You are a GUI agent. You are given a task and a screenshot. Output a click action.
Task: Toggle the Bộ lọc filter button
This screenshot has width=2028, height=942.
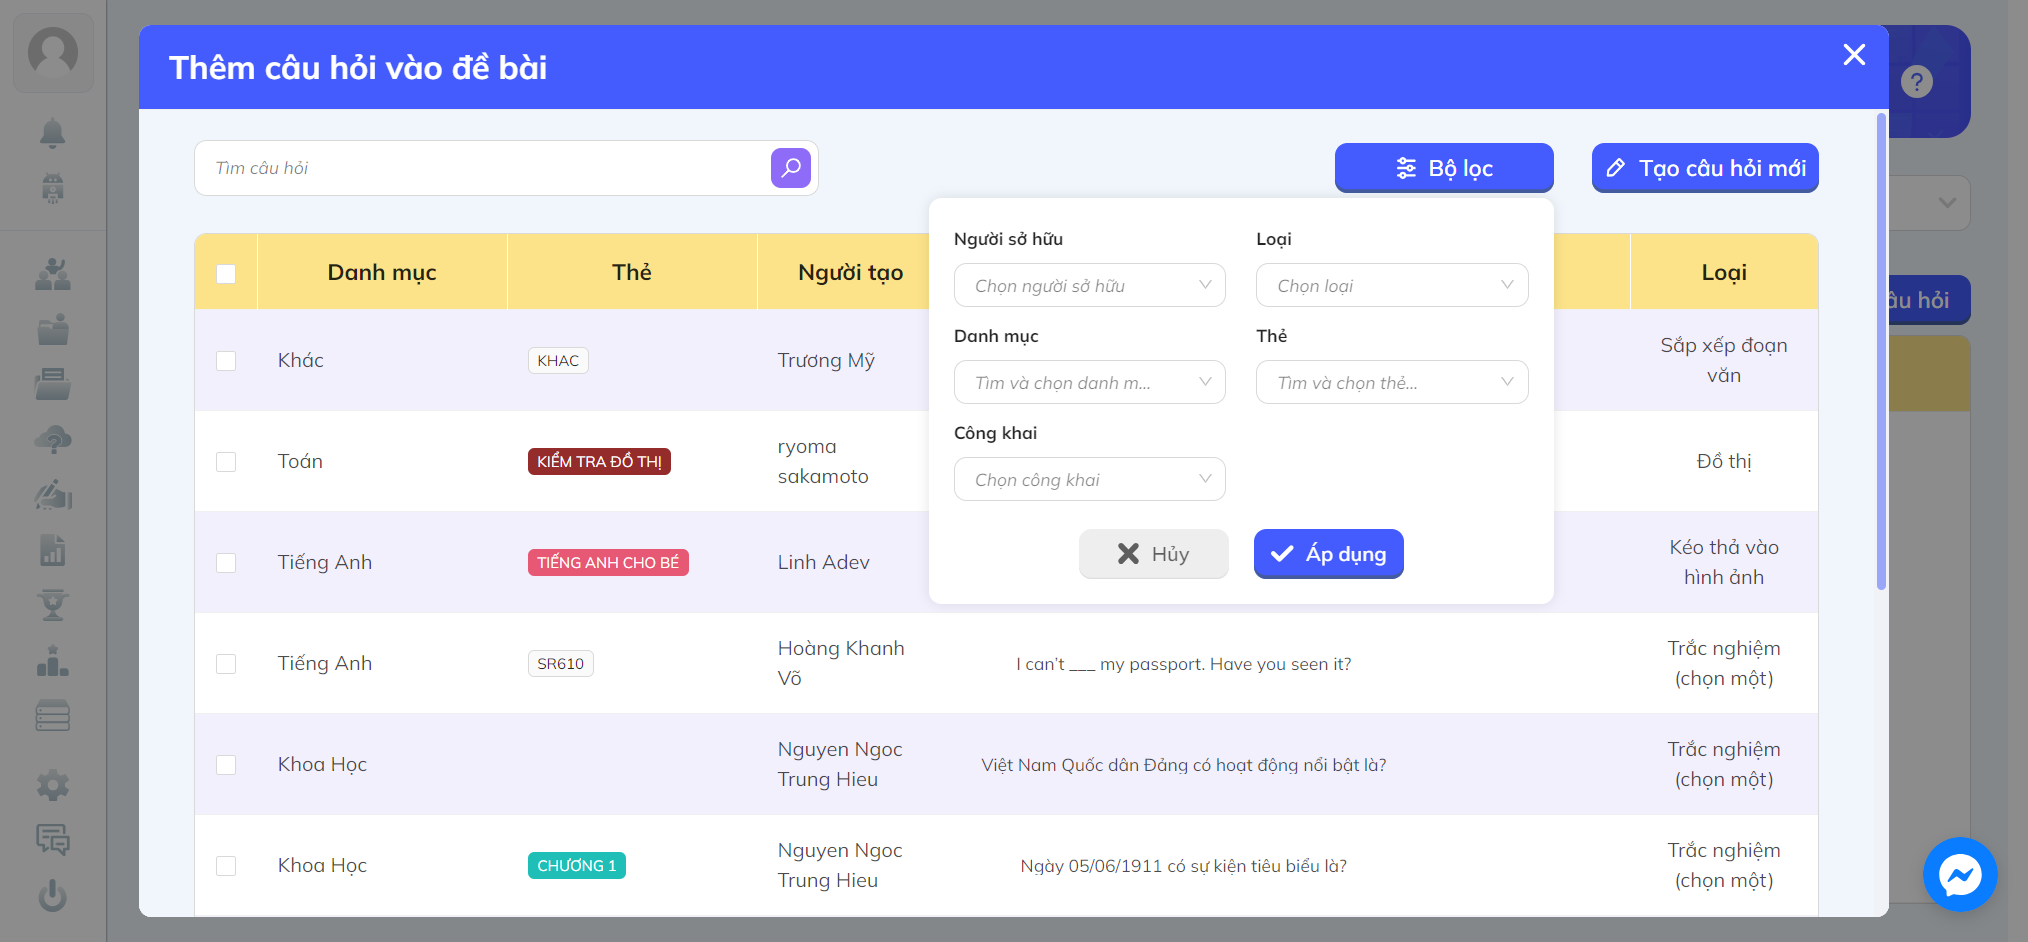click(x=1444, y=168)
